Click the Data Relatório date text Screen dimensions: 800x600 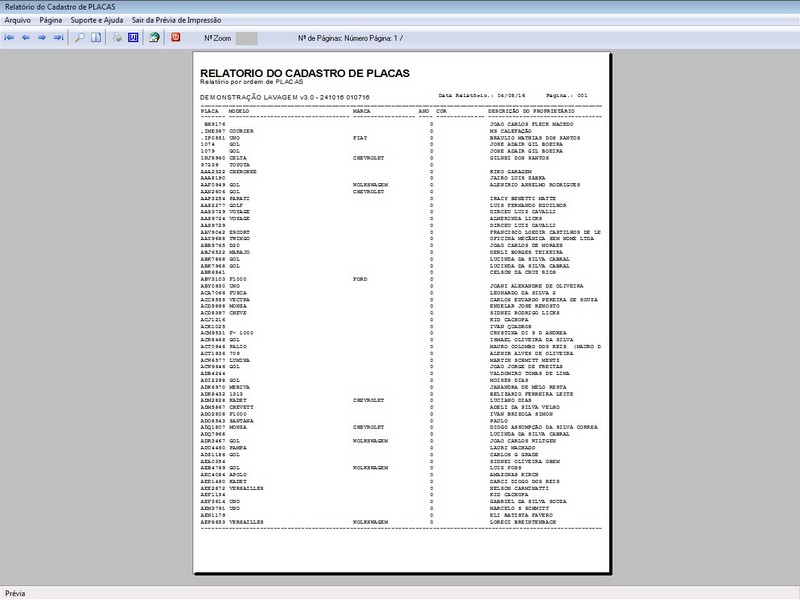482,95
